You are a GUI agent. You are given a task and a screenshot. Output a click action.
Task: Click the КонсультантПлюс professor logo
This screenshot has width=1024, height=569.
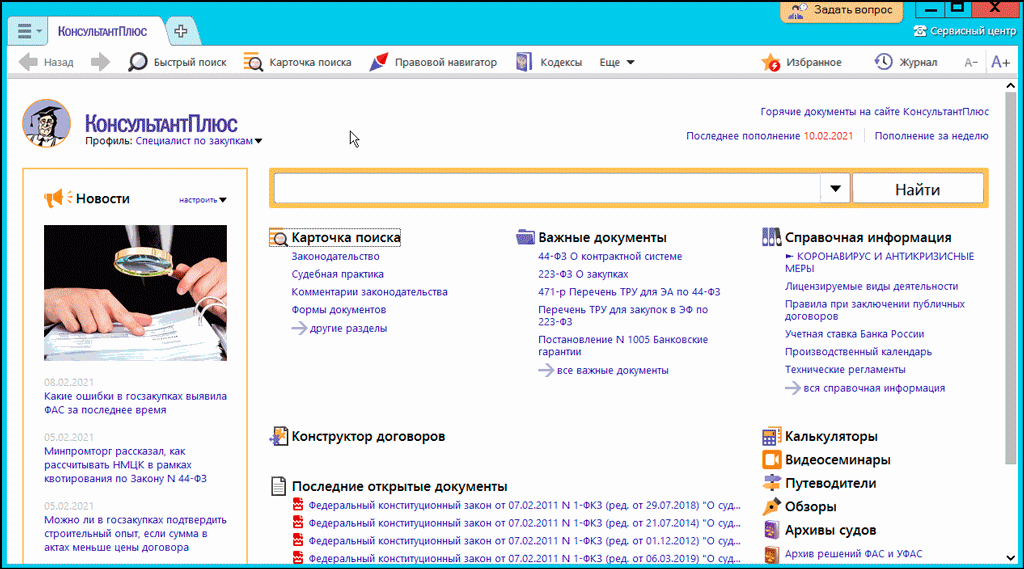tap(46, 123)
